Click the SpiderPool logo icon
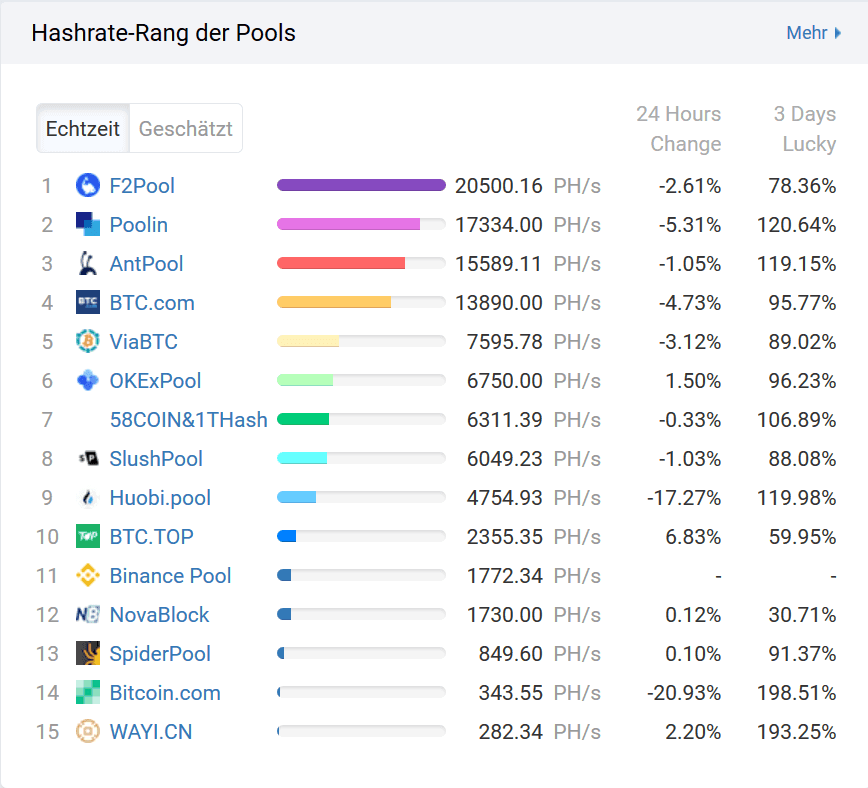The height and width of the screenshot is (788, 868). point(88,654)
